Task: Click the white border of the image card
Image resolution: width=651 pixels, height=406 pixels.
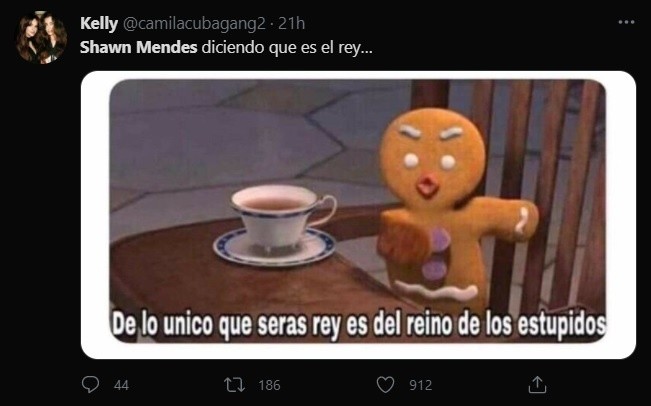Action: (x=95, y=214)
